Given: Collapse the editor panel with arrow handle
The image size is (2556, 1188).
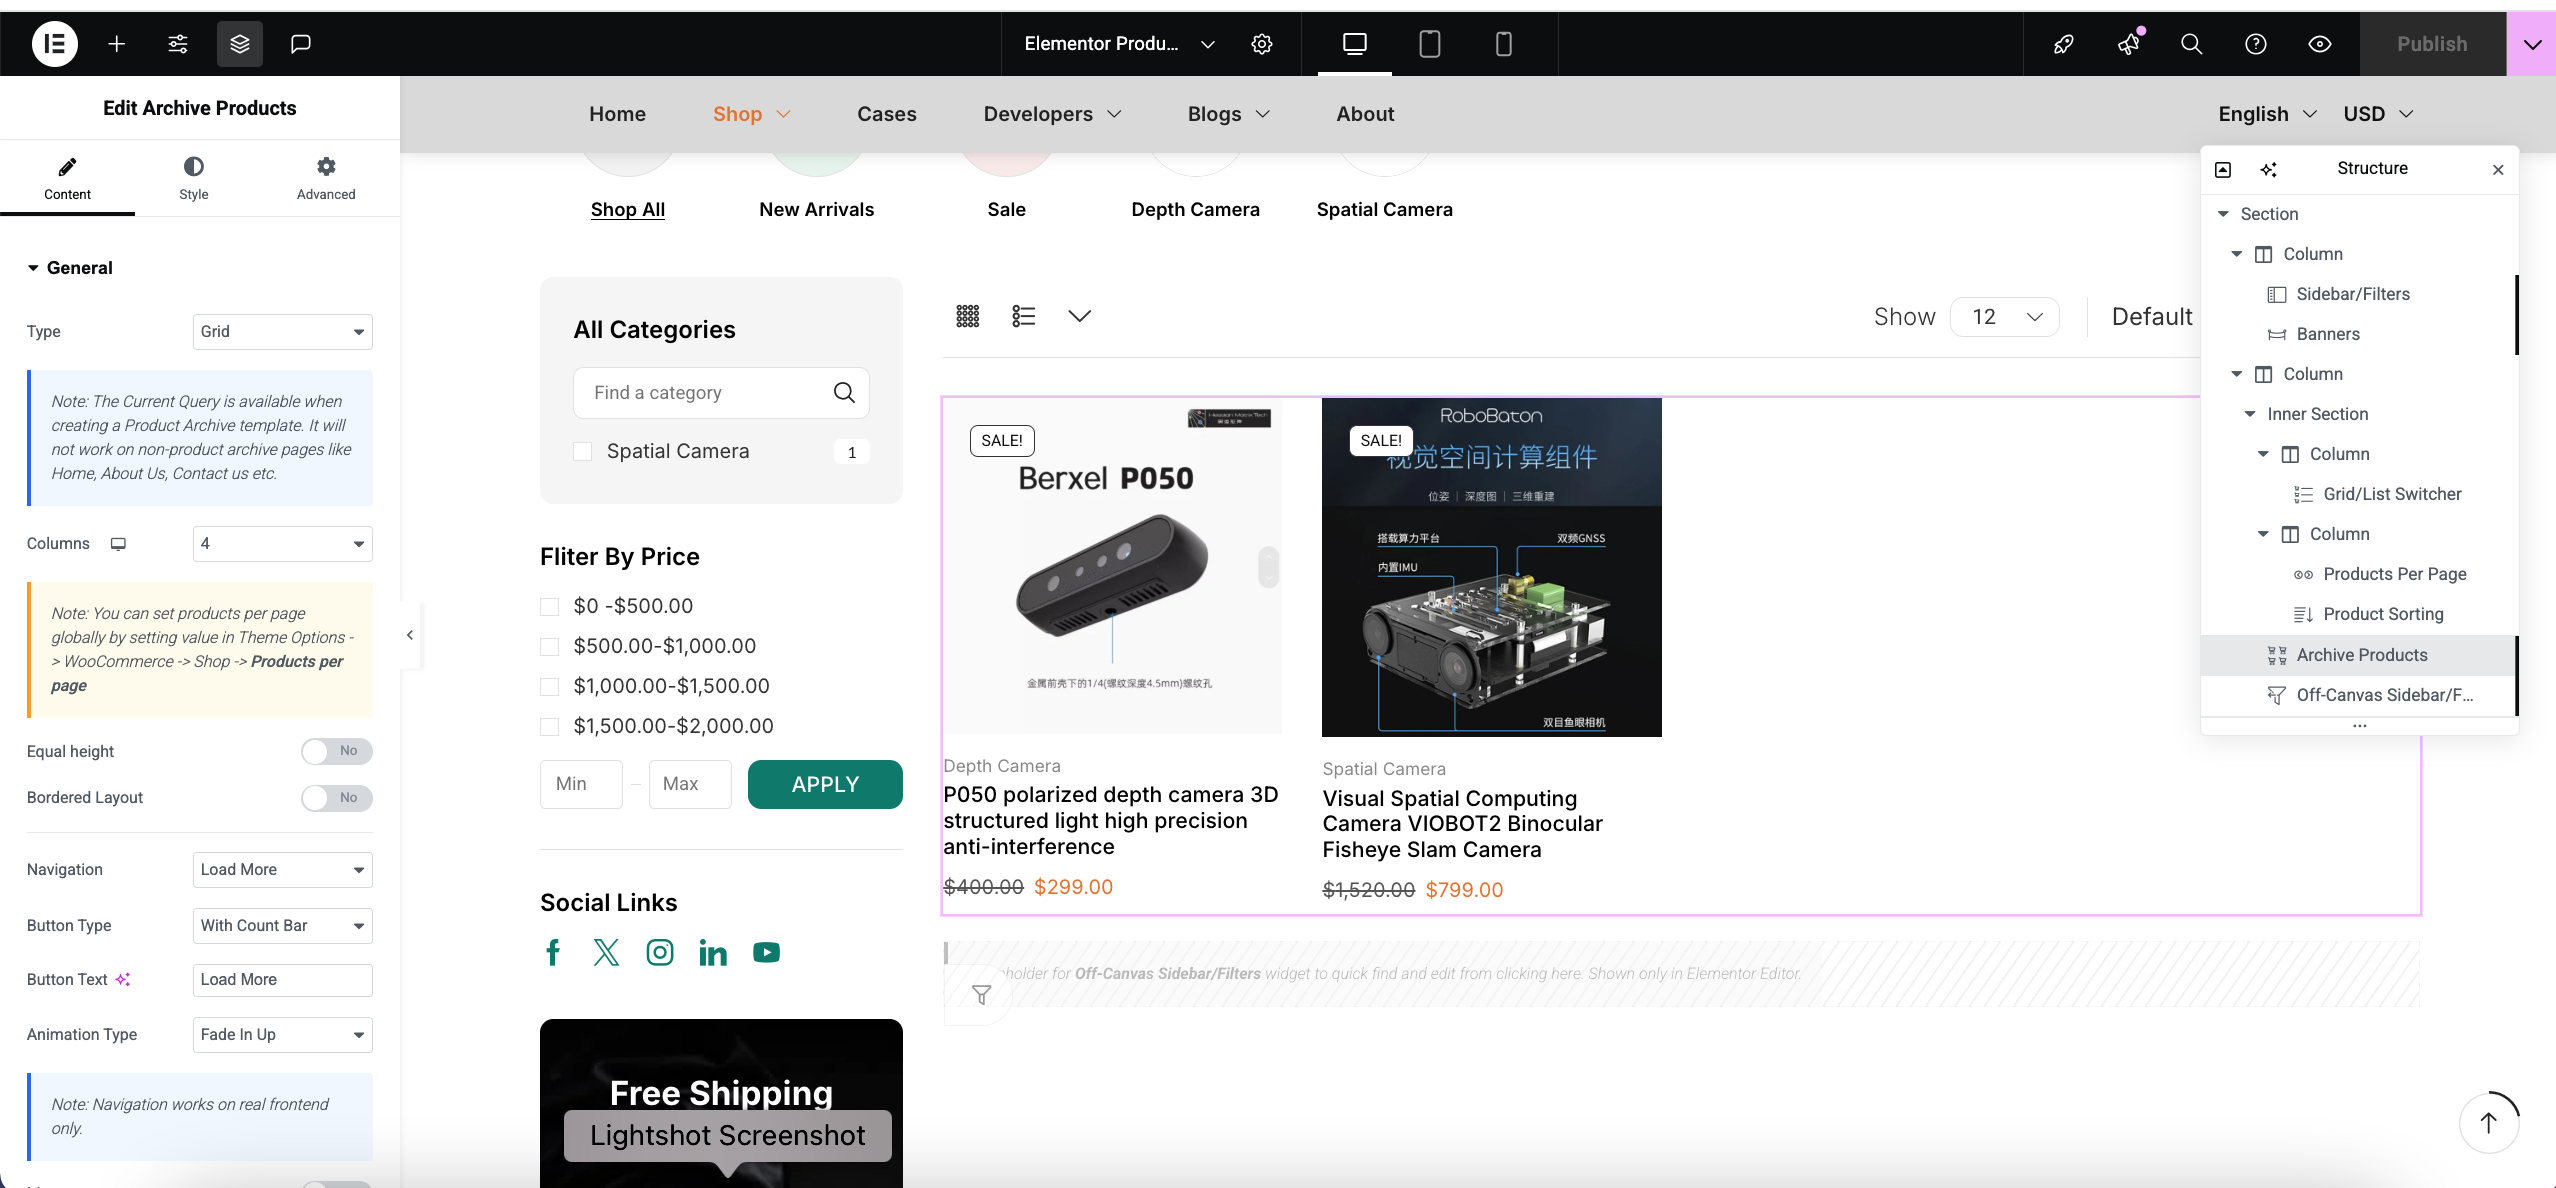Looking at the screenshot, I should click(410, 635).
